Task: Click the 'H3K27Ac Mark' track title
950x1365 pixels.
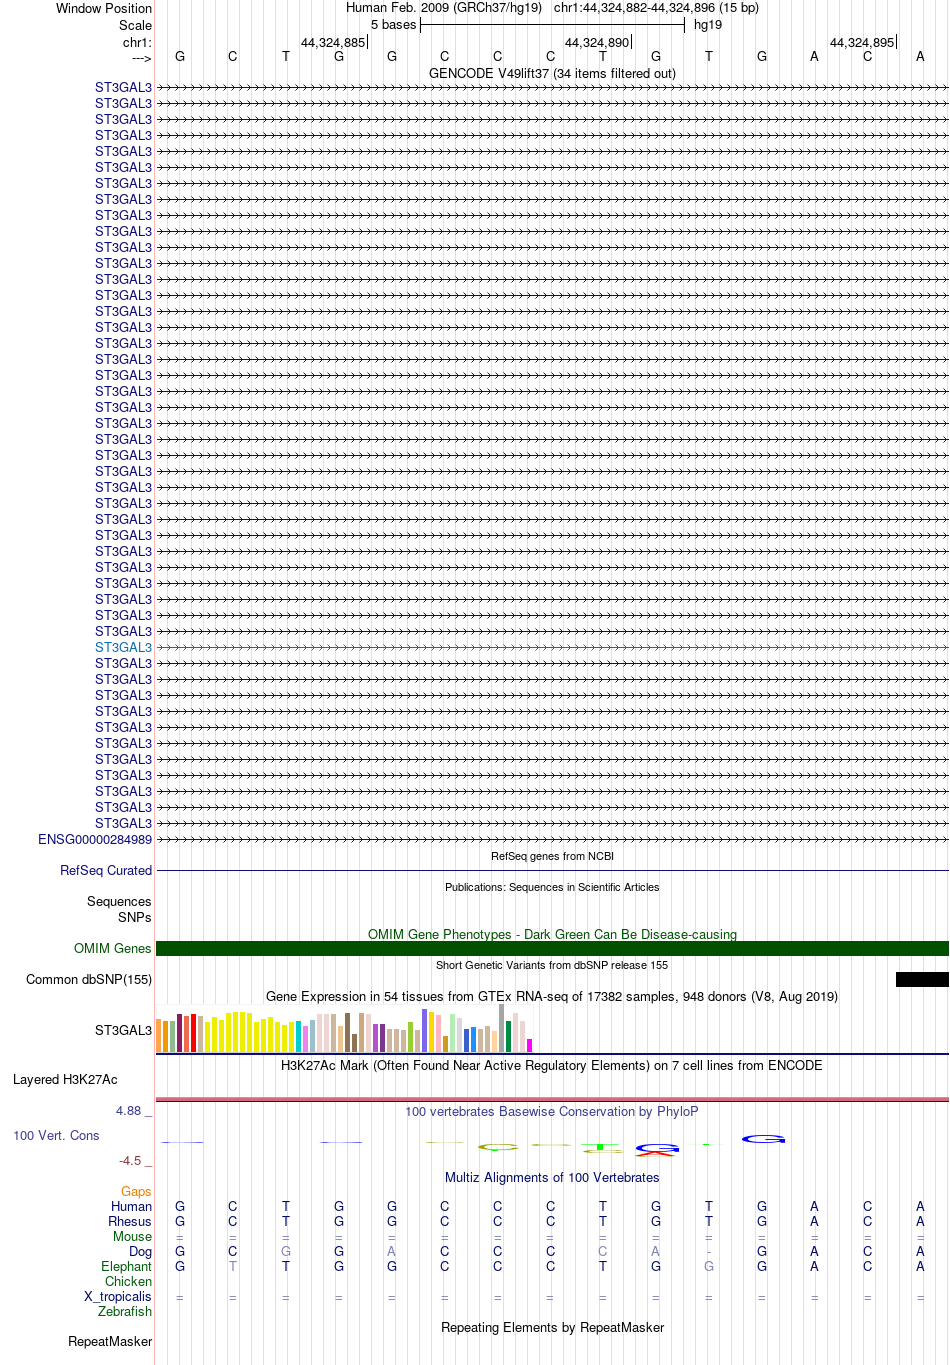Action: coord(552,1065)
